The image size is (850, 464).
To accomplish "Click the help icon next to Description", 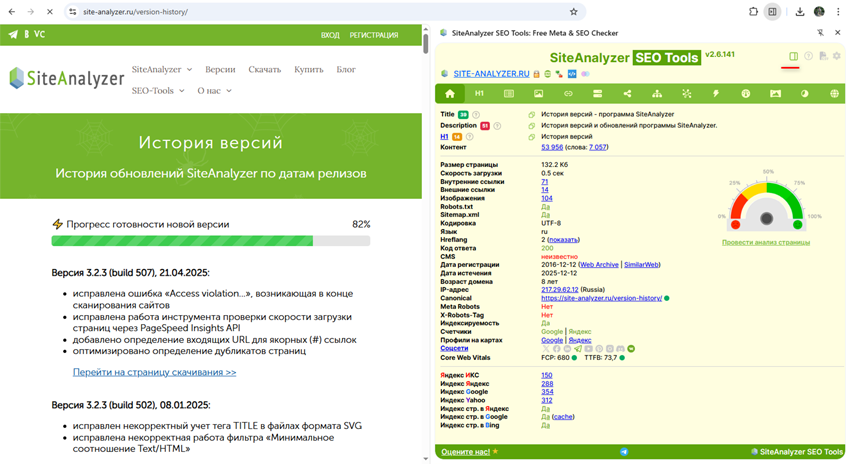I will coord(497,126).
